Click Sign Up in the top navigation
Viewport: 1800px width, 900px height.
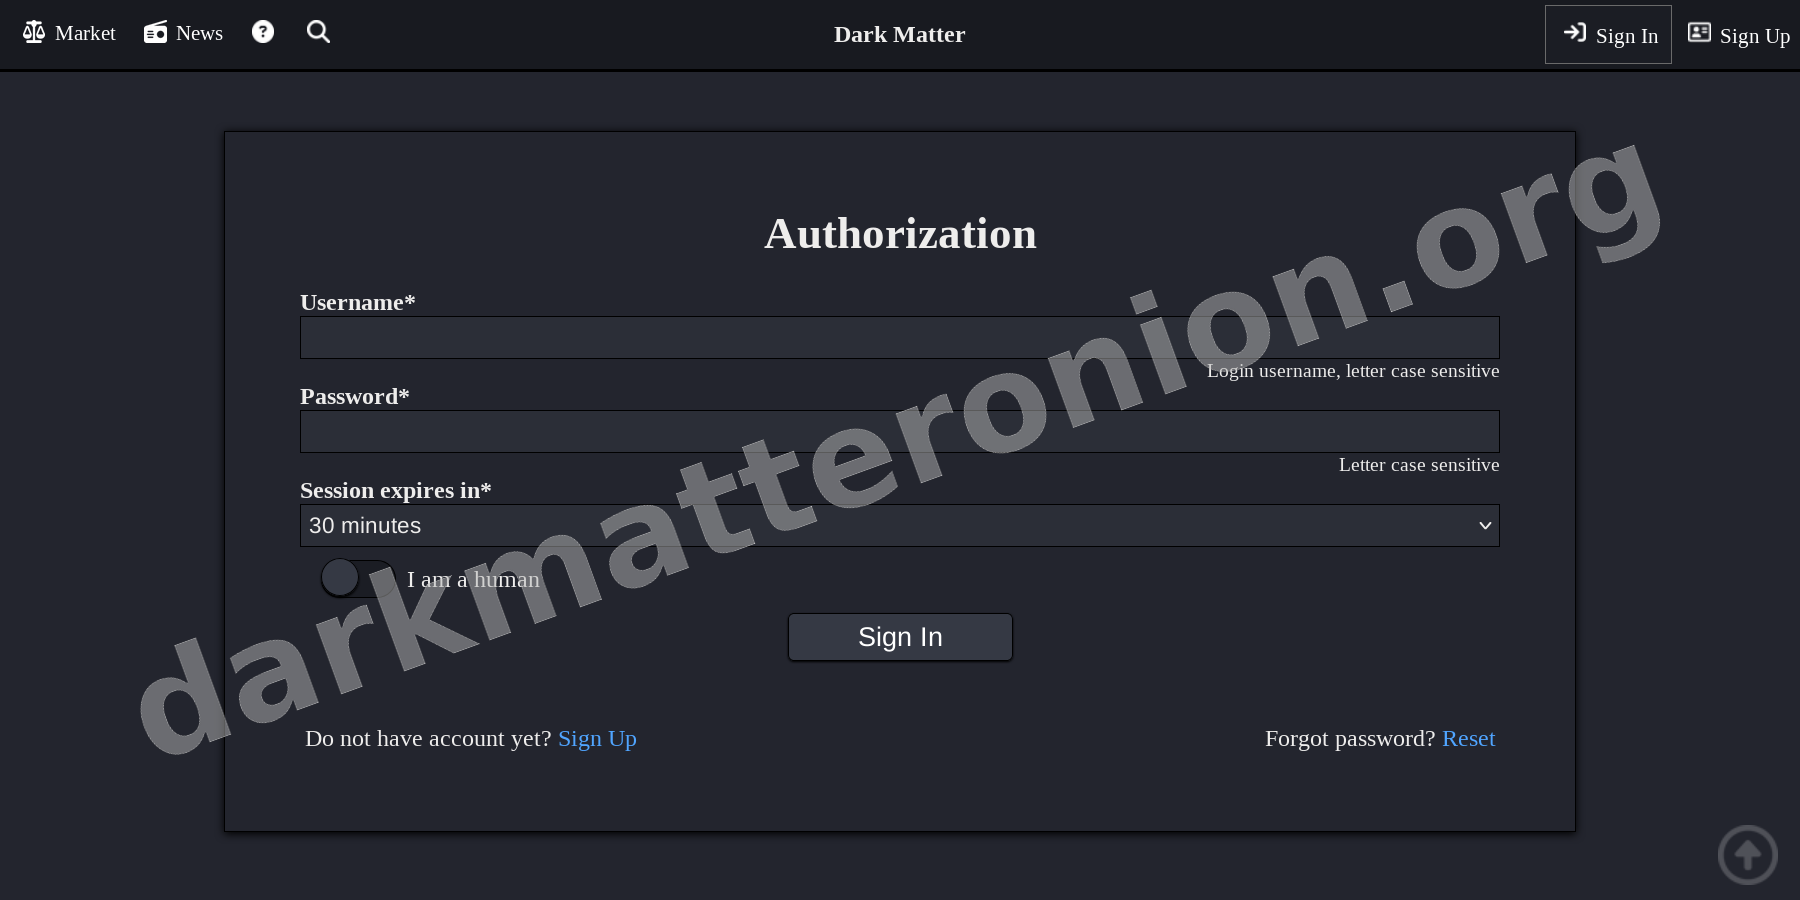point(1754,35)
